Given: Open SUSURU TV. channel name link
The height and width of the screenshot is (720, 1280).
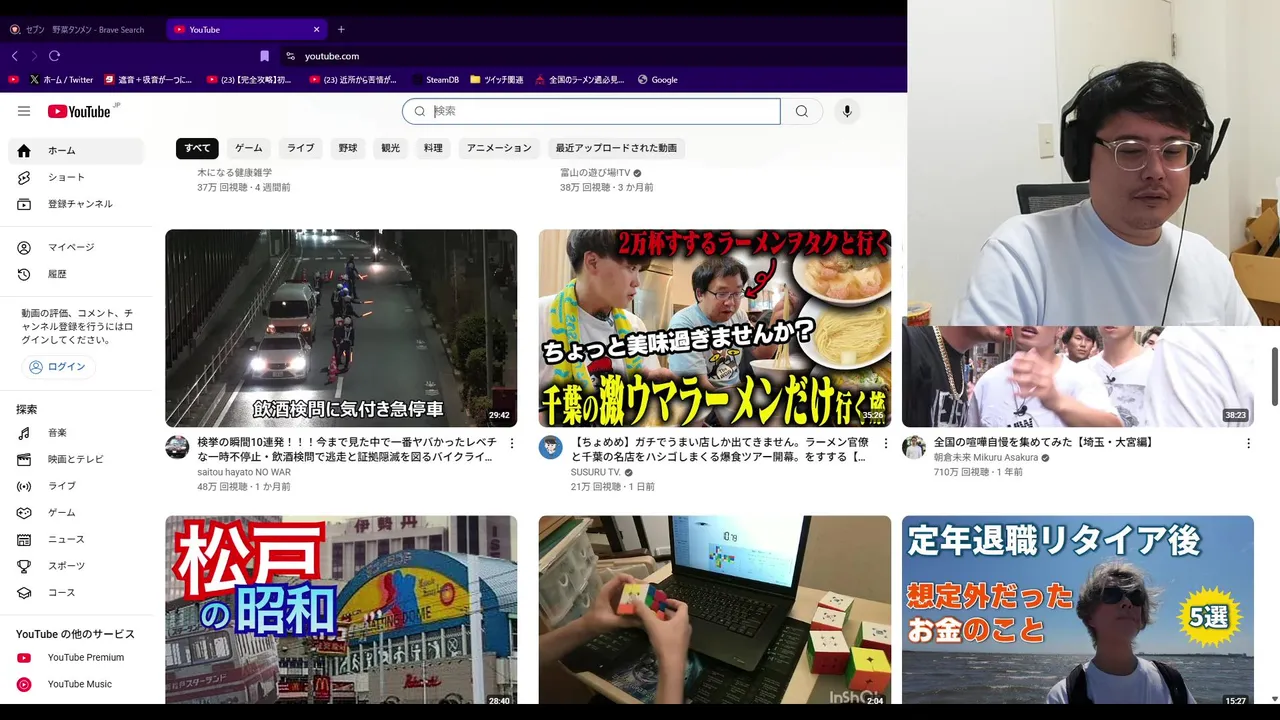Looking at the screenshot, I should coord(596,472).
